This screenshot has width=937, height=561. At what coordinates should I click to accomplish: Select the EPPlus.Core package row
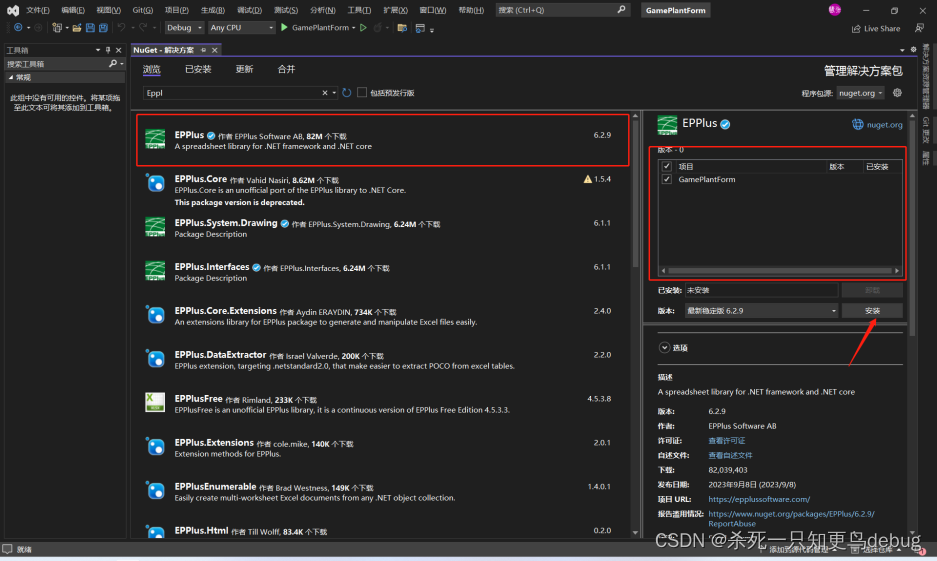[x=382, y=190]
